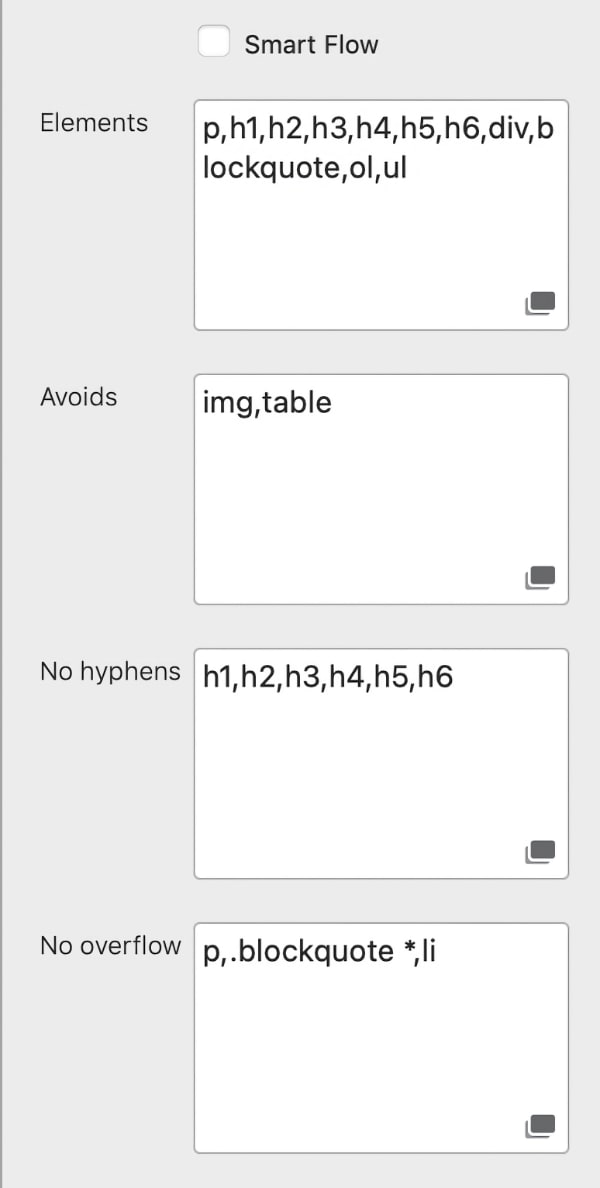
Task: Place cursor in the 'p,.blockquote *,li' text
Action: click(319, 952)
